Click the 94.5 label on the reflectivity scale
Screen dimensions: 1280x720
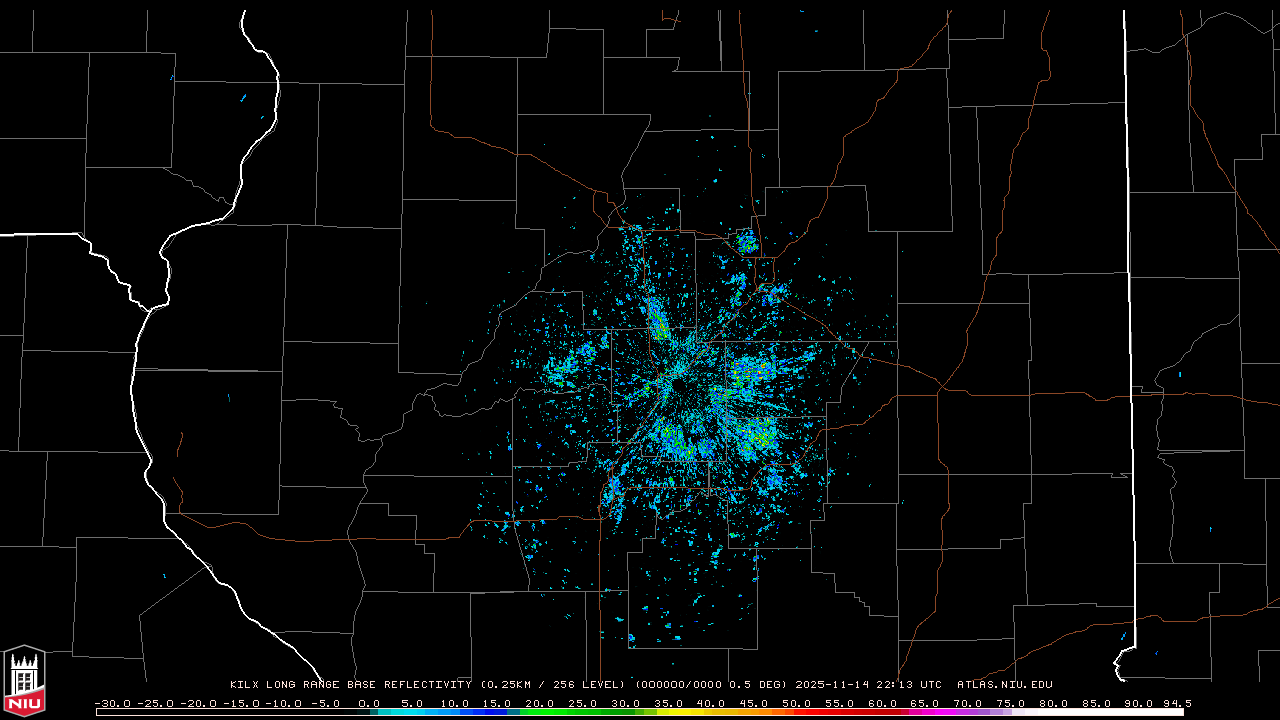pos(1175,703)
